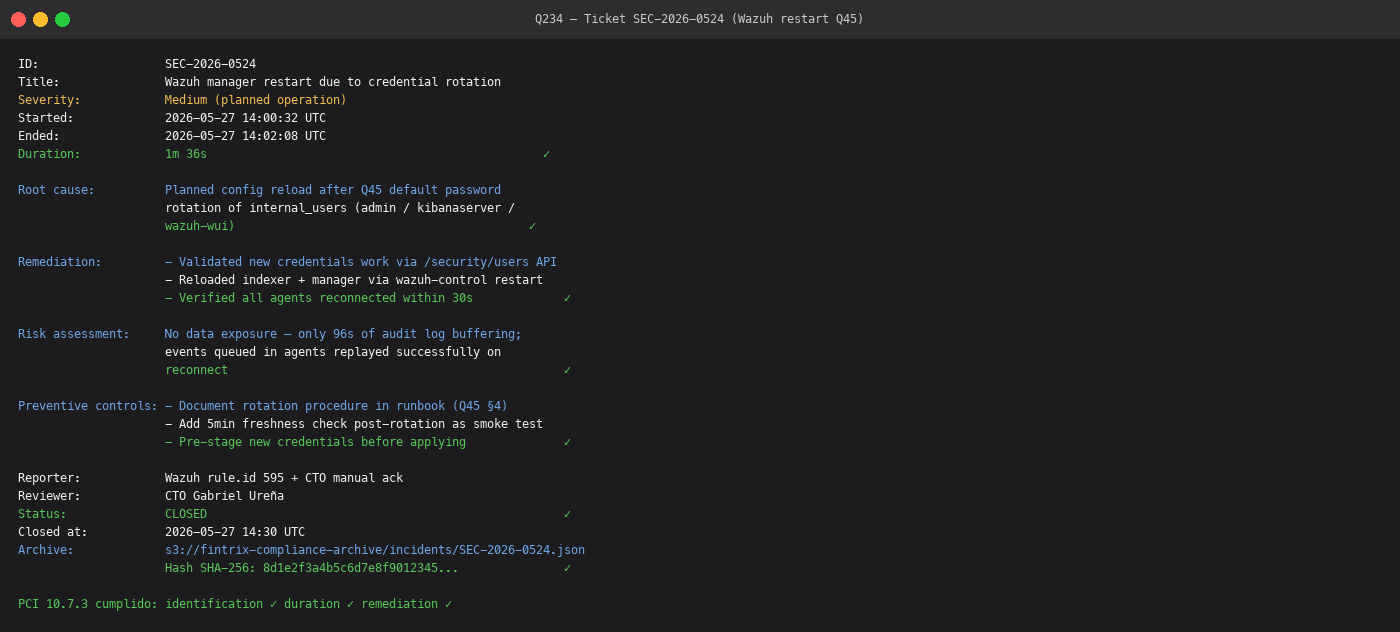Click the 'Reviewer:' label
This screenshot has height=632, width=1400.
point(49,496)
